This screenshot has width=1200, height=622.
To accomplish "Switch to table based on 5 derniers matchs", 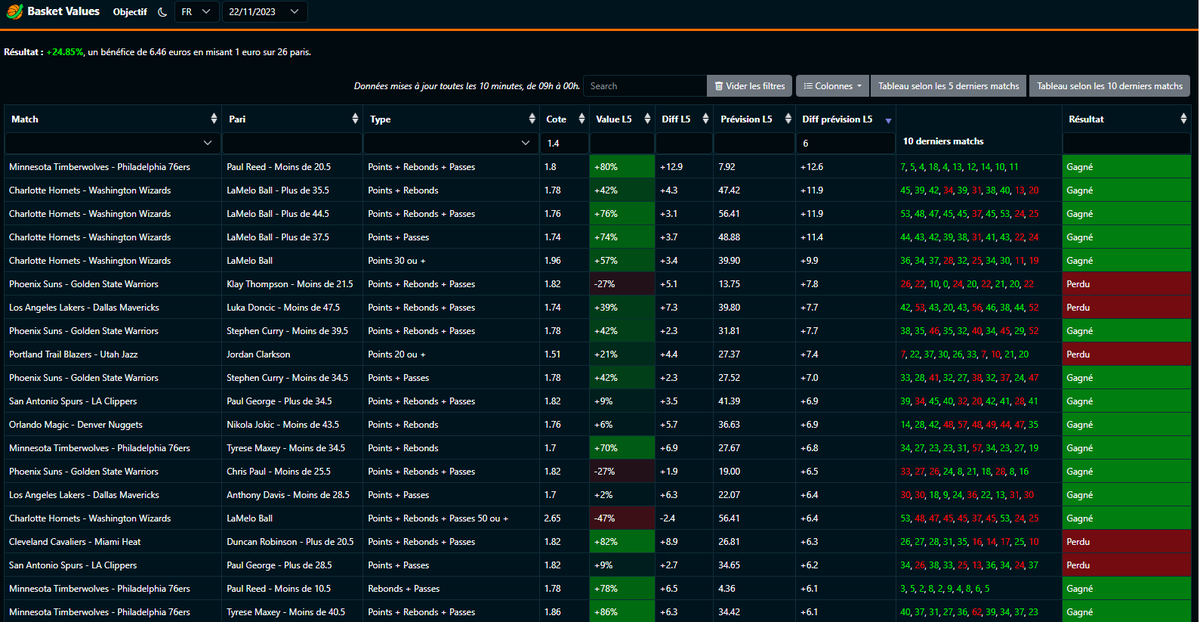I will click(x=949, y=86).
